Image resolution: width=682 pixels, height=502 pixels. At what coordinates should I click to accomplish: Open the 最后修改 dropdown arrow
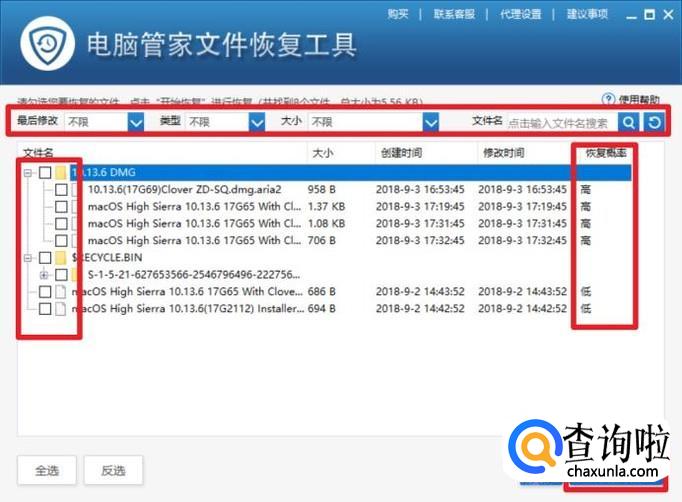pyautogui.click(x=136, y=122)
